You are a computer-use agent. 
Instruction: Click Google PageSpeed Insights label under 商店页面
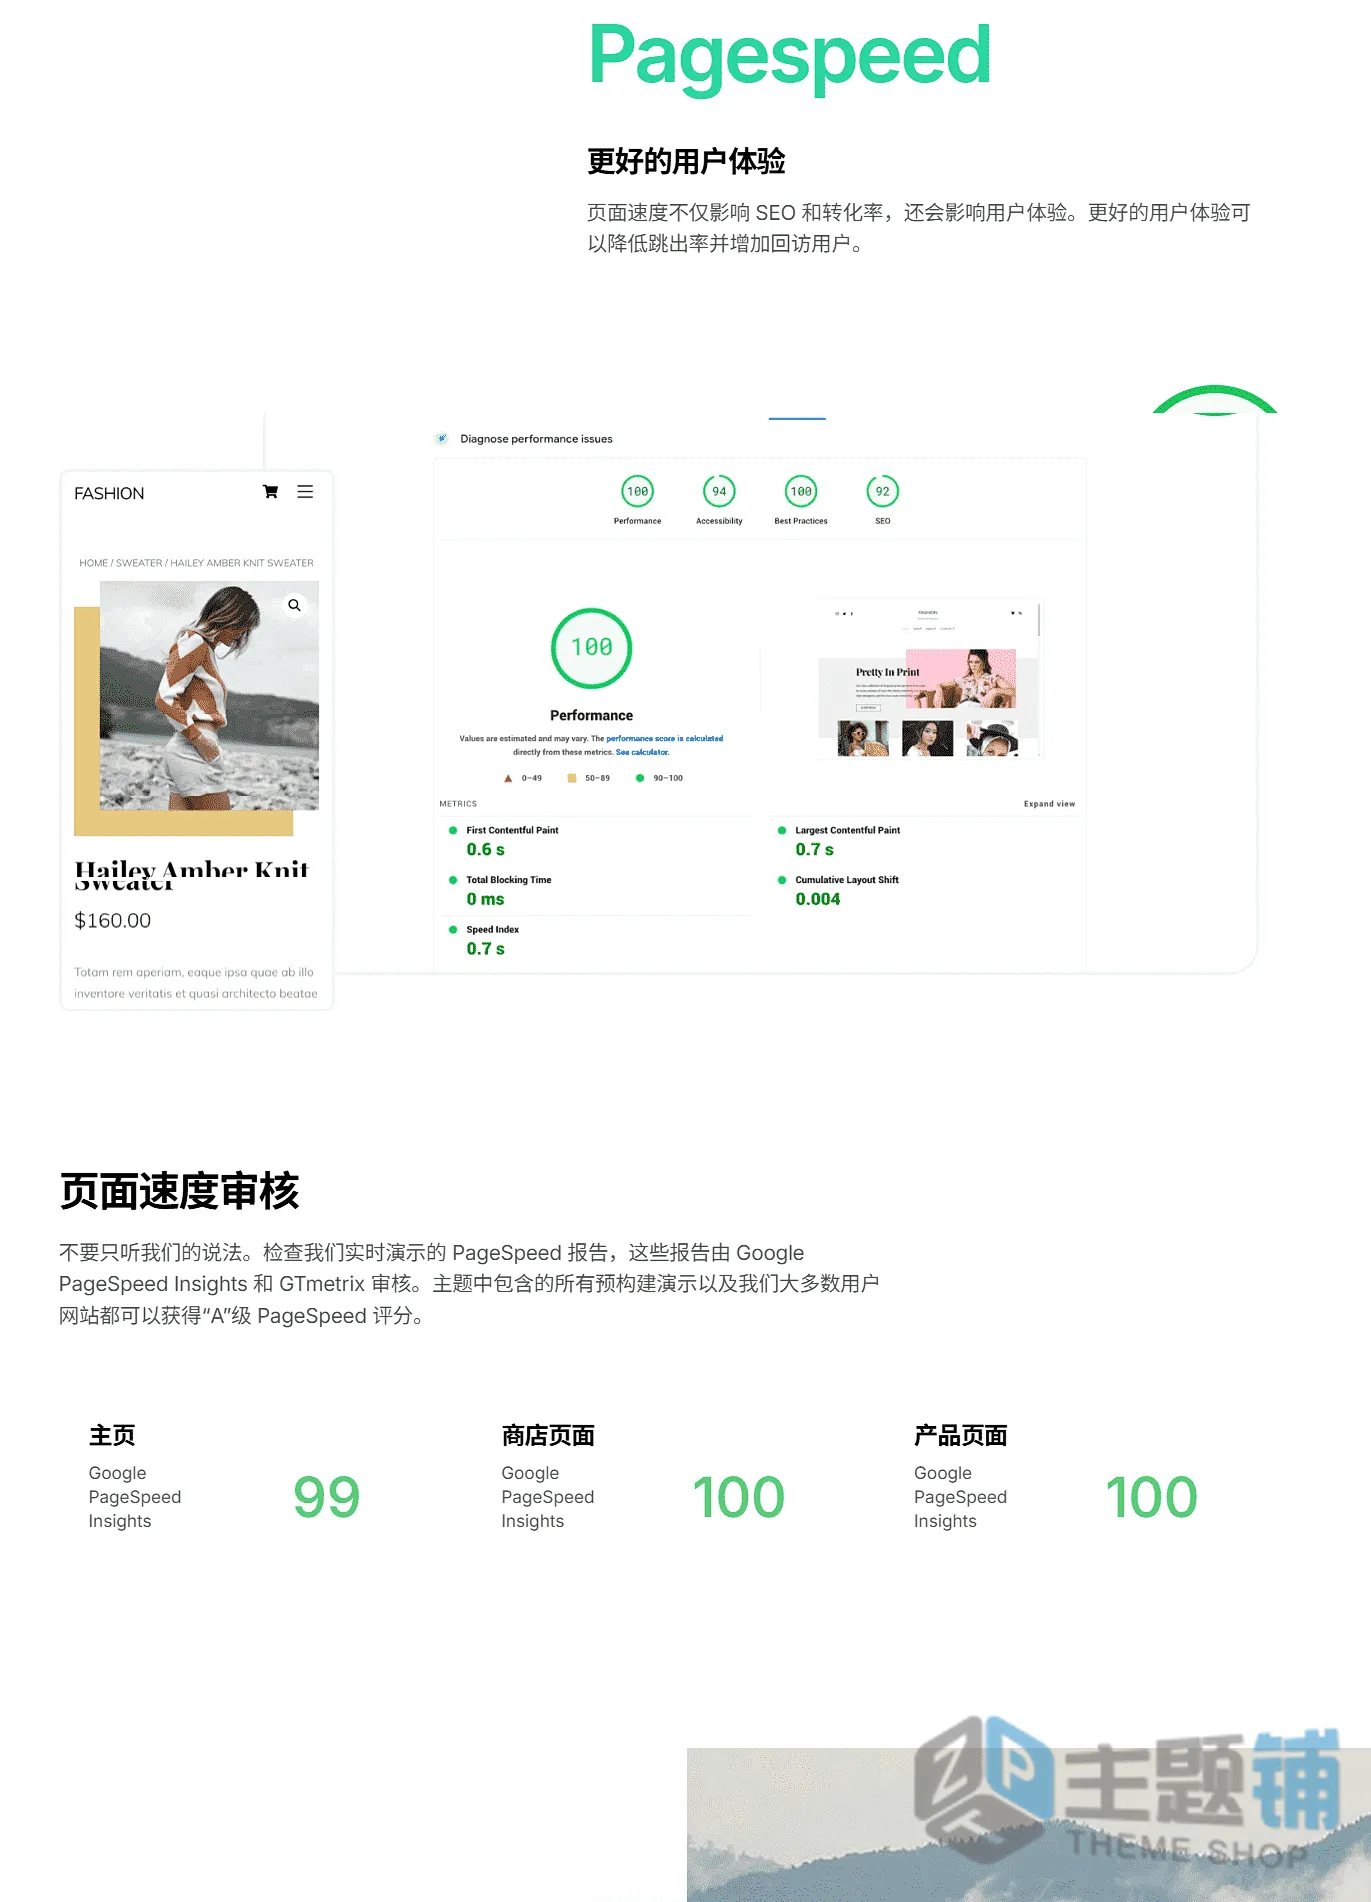548,1497
